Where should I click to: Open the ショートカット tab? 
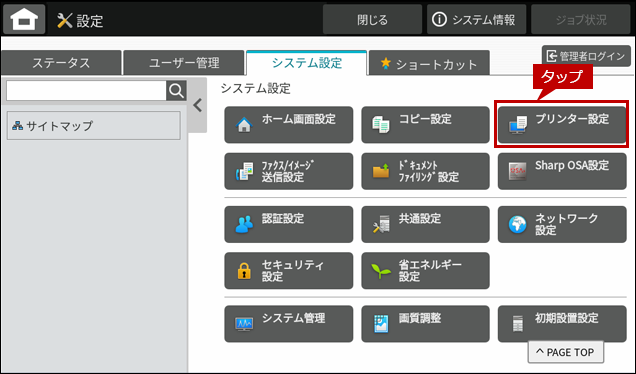coord(429,63)
